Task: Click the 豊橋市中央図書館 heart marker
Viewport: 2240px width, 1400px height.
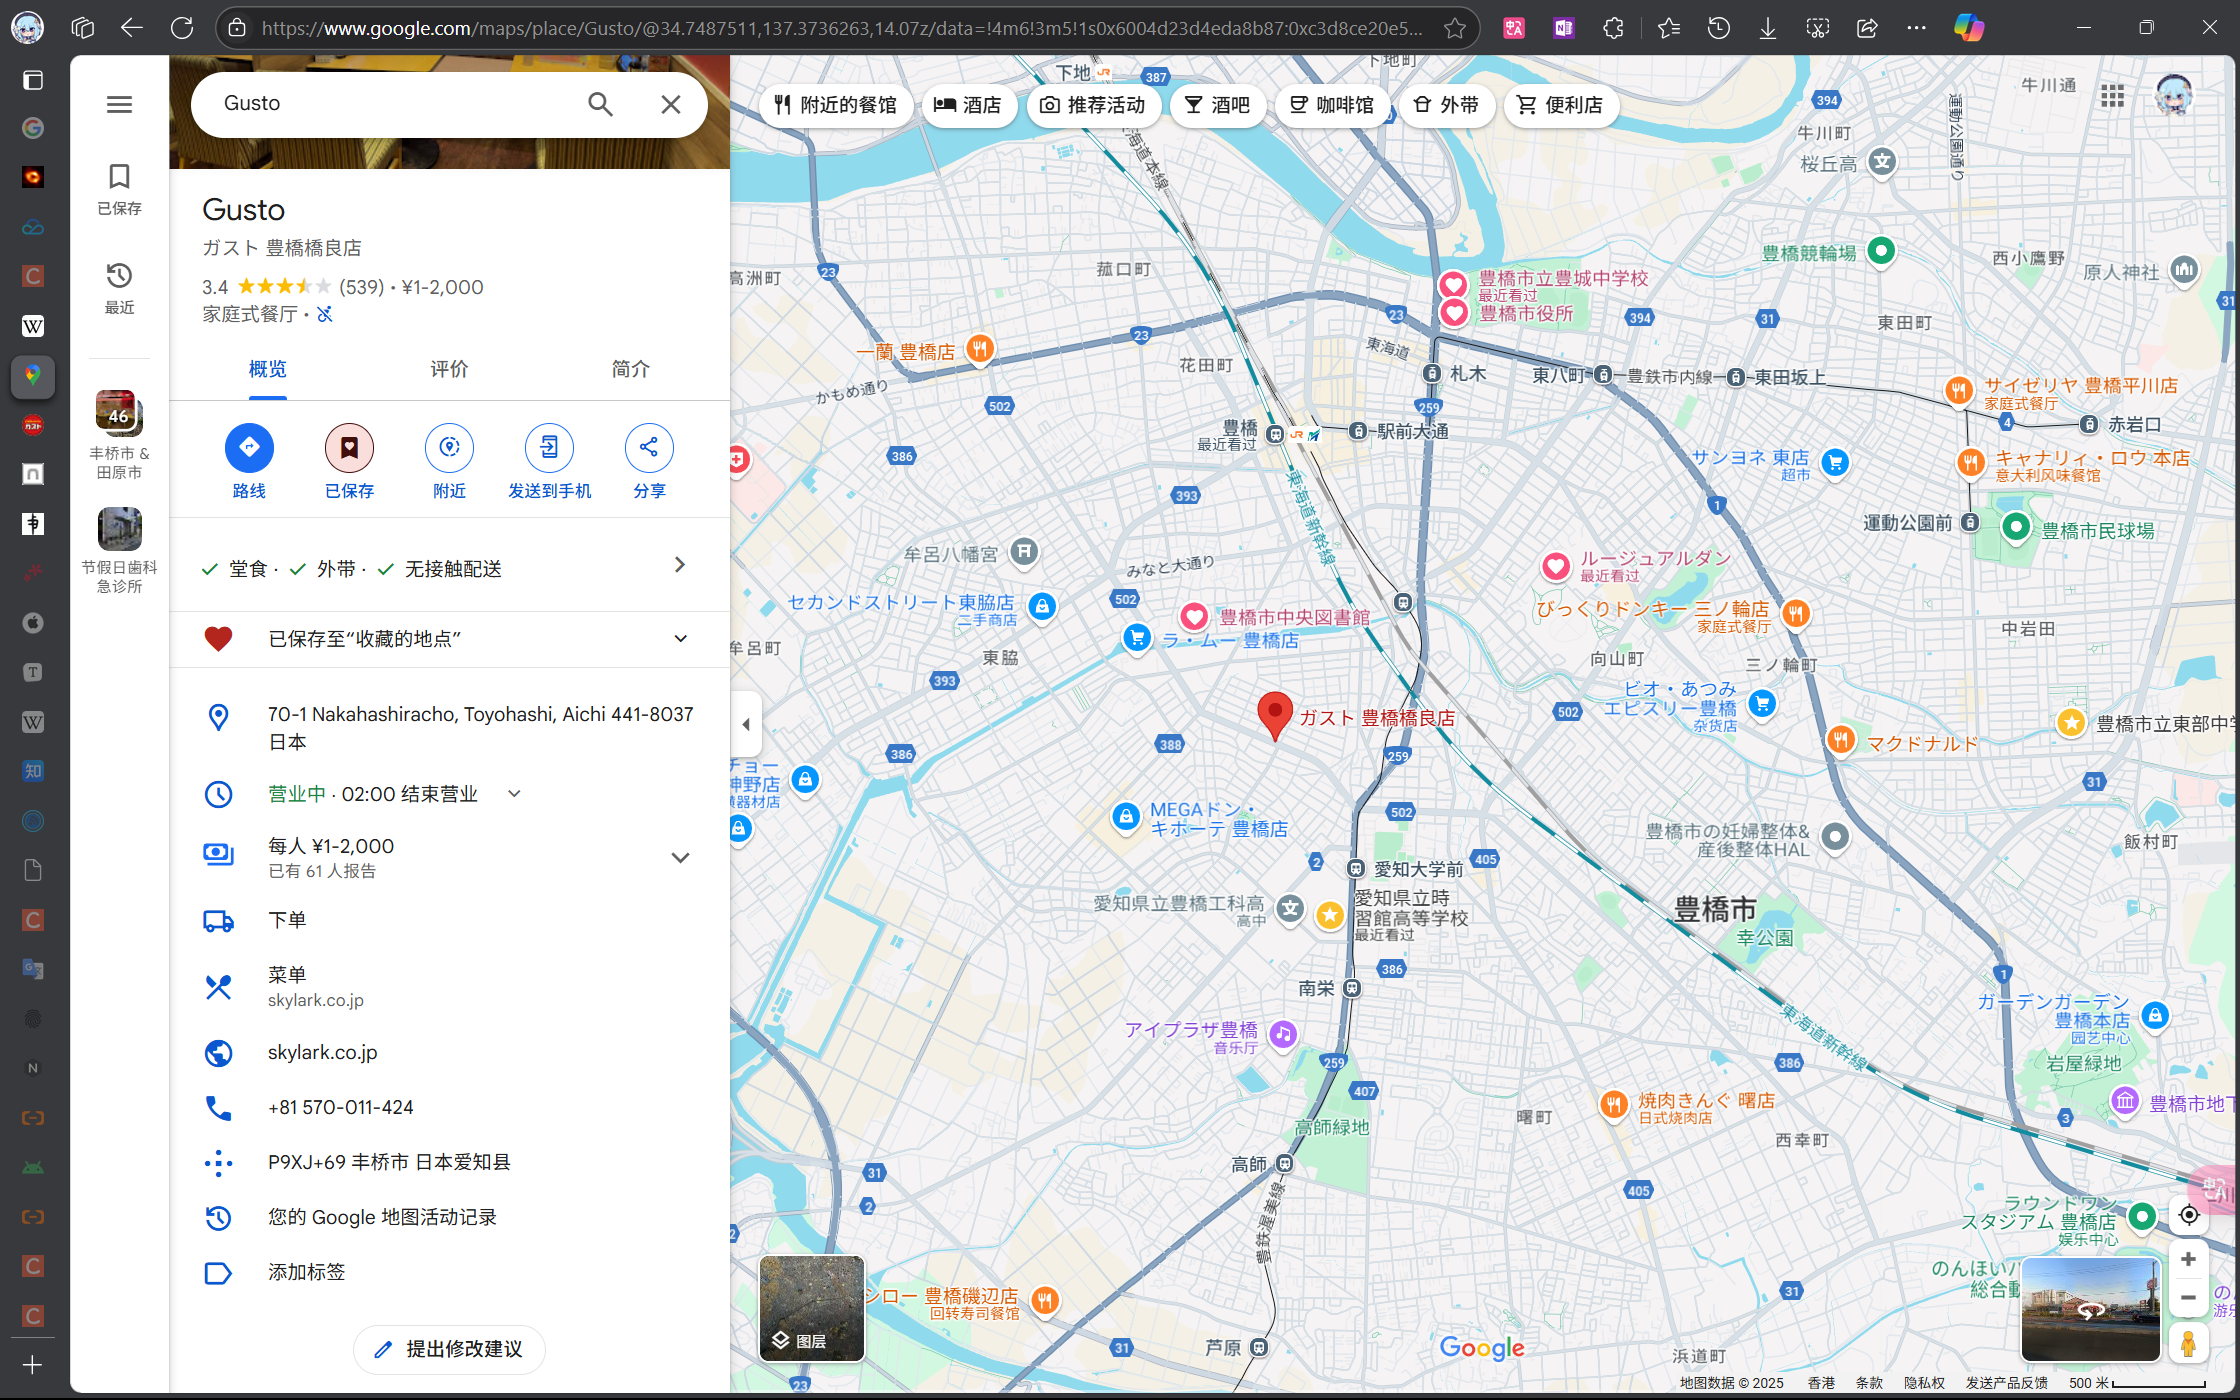Action: point(1193,617)
